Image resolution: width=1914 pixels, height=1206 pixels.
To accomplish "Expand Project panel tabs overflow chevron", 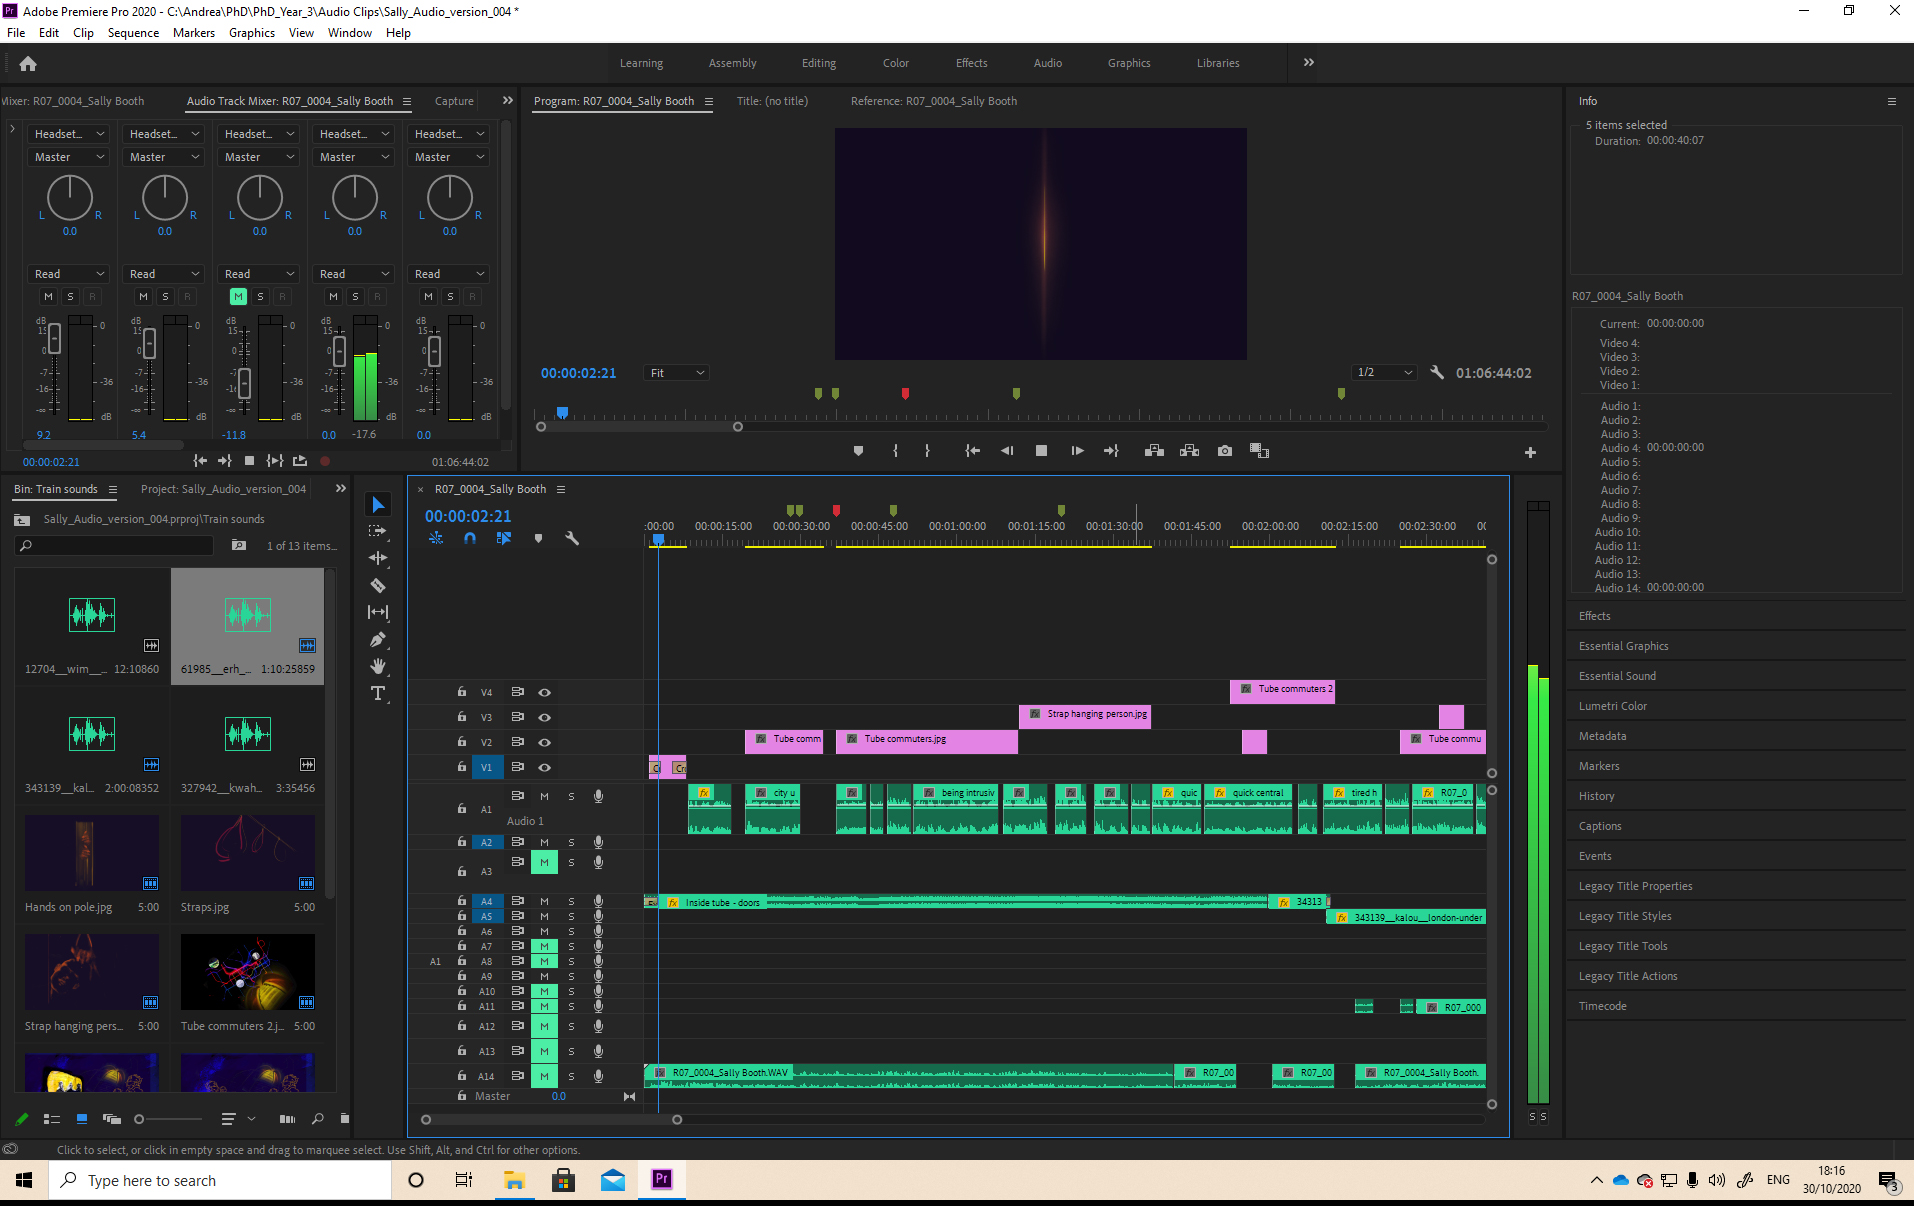I will pyautogui.click(x=341, y=488).
